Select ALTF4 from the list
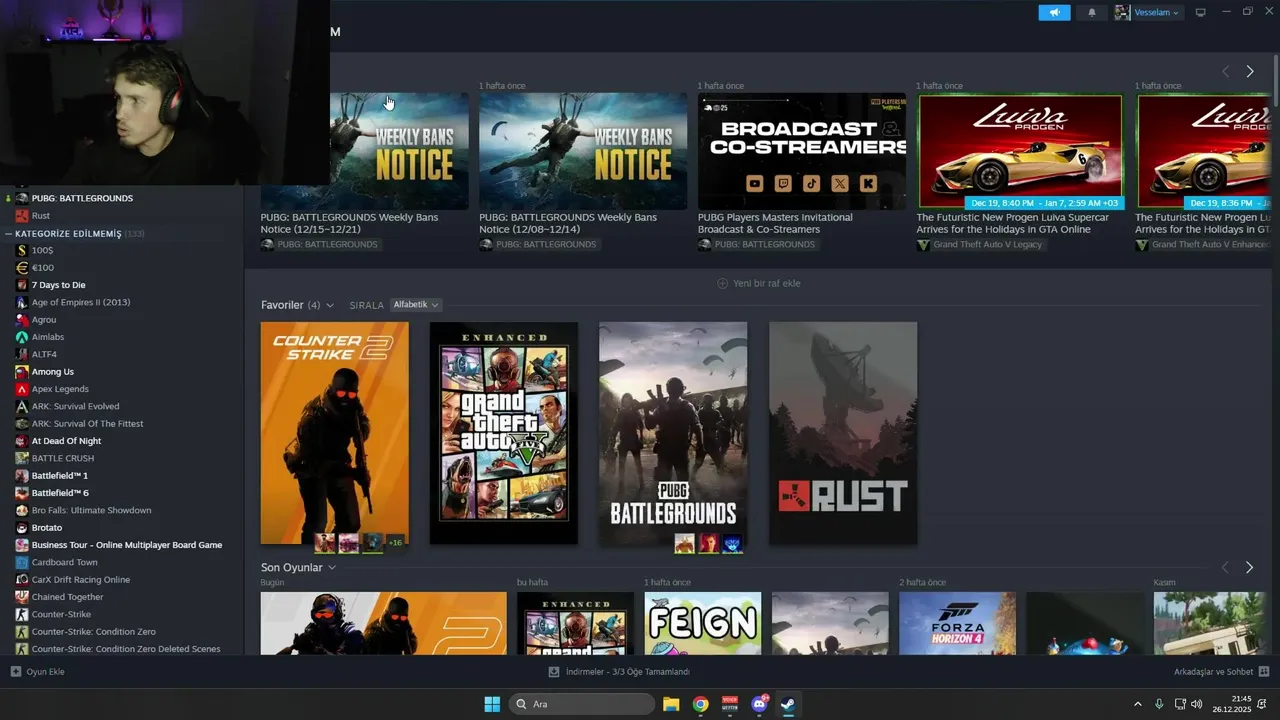Viewport: 1280px width, 720px height. click(44, 355)
